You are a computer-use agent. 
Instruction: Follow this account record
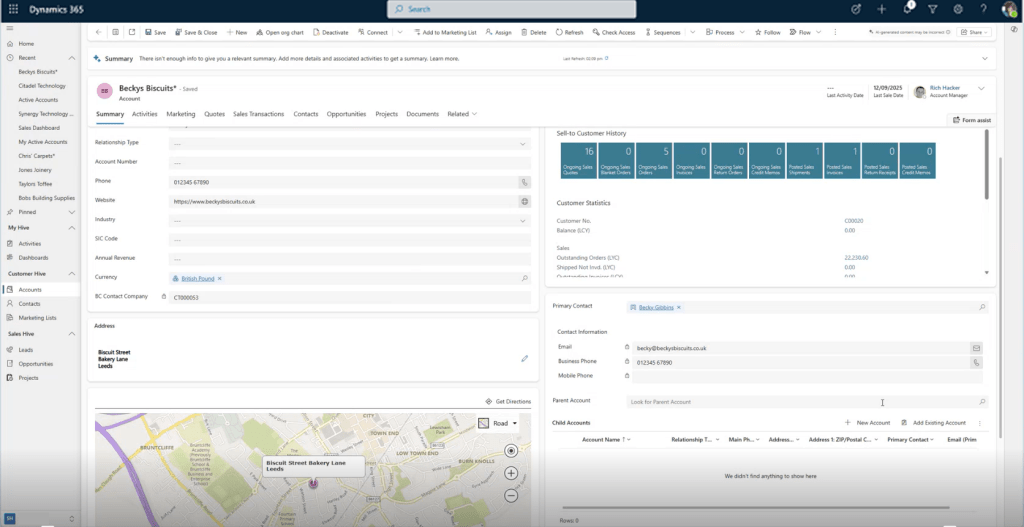point(767,32)
